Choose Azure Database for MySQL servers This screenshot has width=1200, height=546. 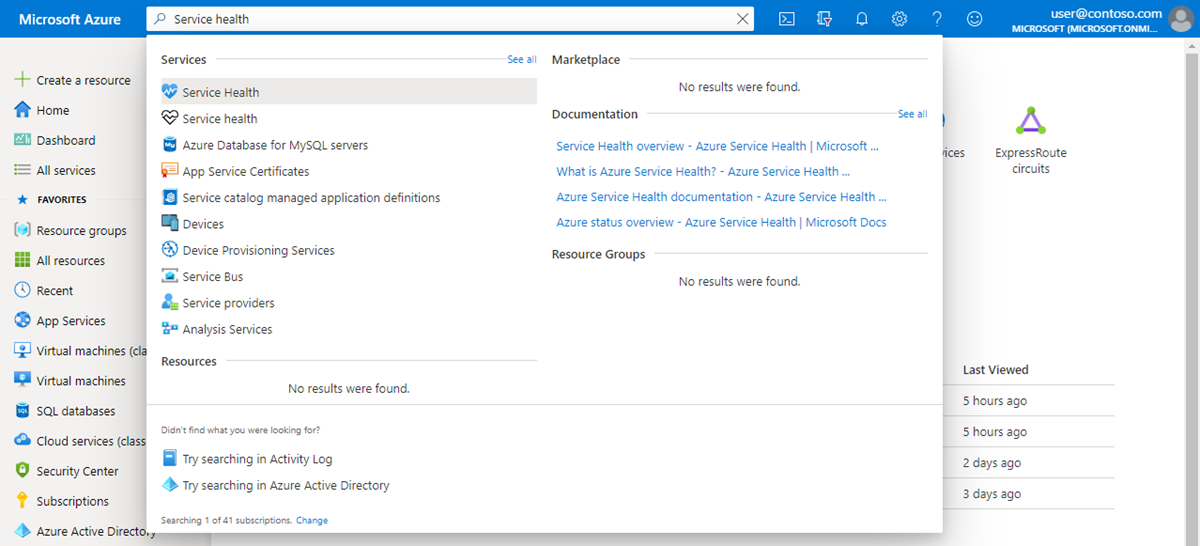coord(275,145)
